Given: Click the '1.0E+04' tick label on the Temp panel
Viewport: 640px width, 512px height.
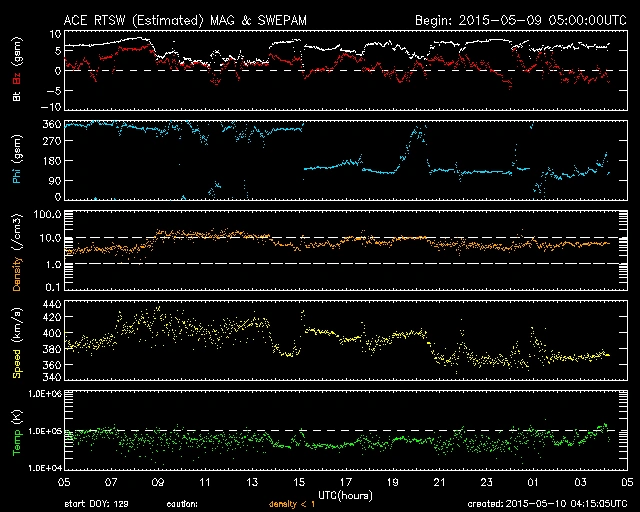Looking at the screenshot, I should click(45, 468).
